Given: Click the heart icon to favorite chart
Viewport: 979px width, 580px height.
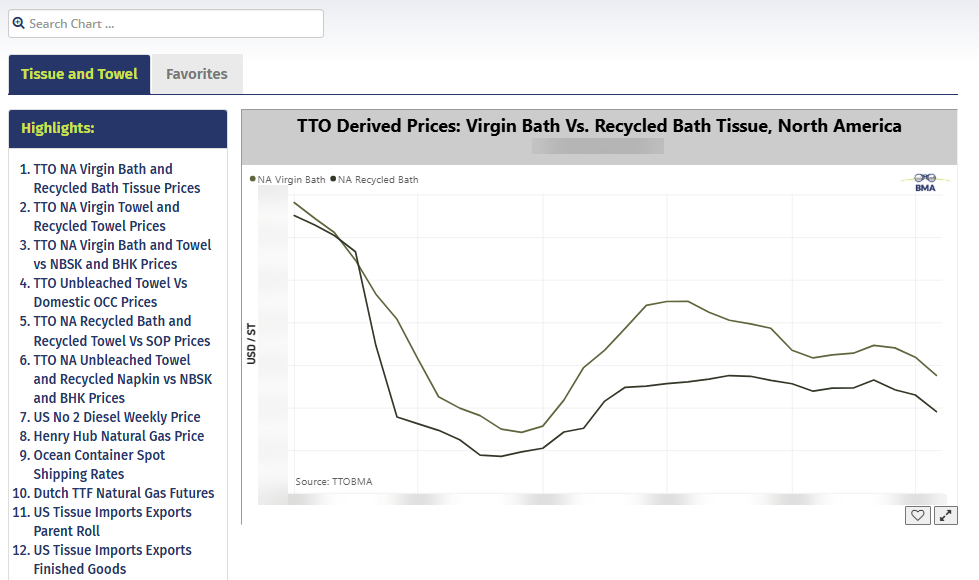Looking at the screenshot, I should click(x=917, y=515).
